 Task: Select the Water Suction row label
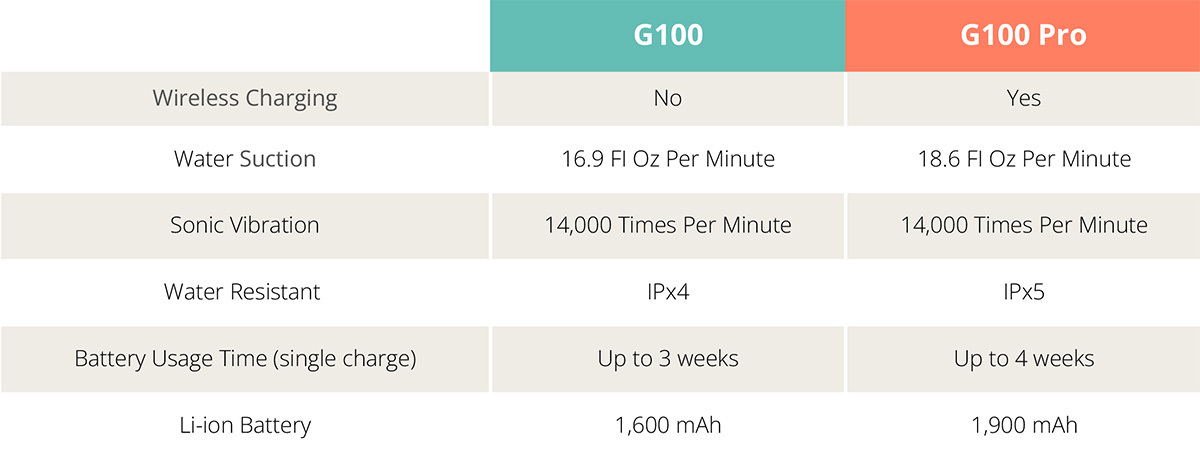(x=245, y=159)
